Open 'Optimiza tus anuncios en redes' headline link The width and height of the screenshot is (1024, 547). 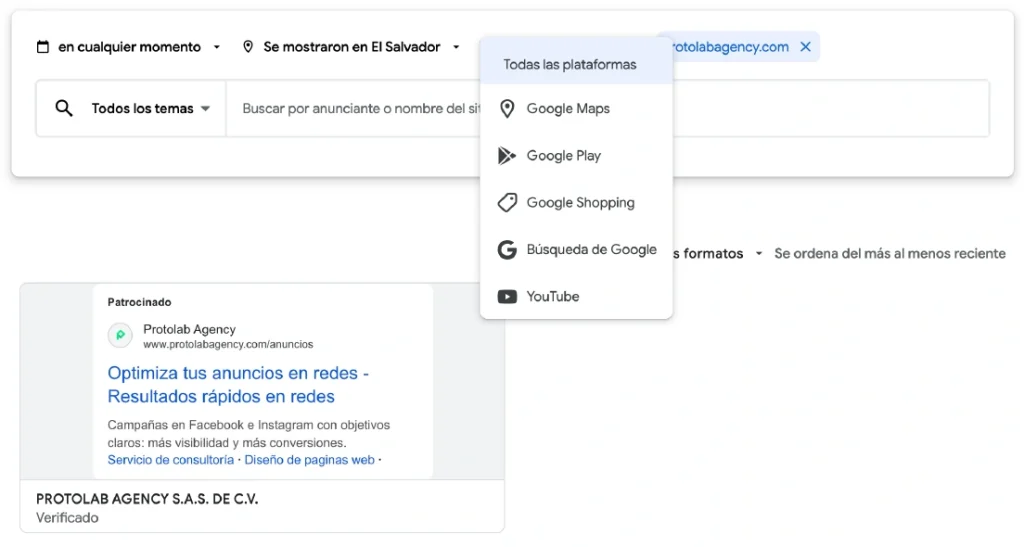point(238,385)
